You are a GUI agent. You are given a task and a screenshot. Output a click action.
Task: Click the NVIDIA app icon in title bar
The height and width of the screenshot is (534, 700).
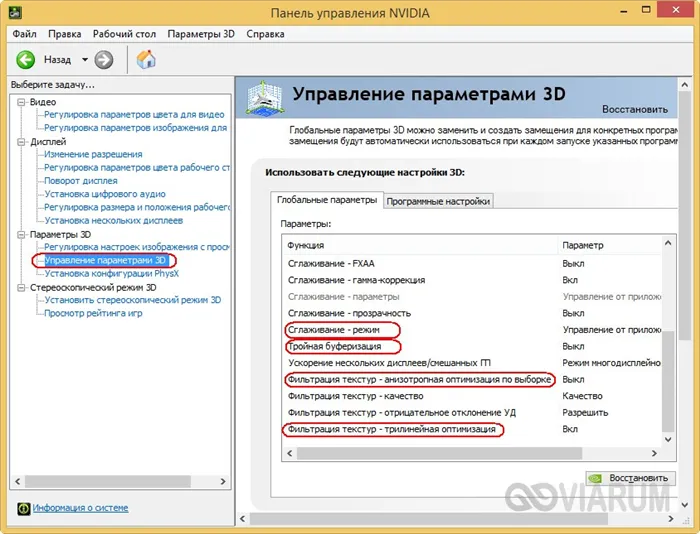point(15,13)
